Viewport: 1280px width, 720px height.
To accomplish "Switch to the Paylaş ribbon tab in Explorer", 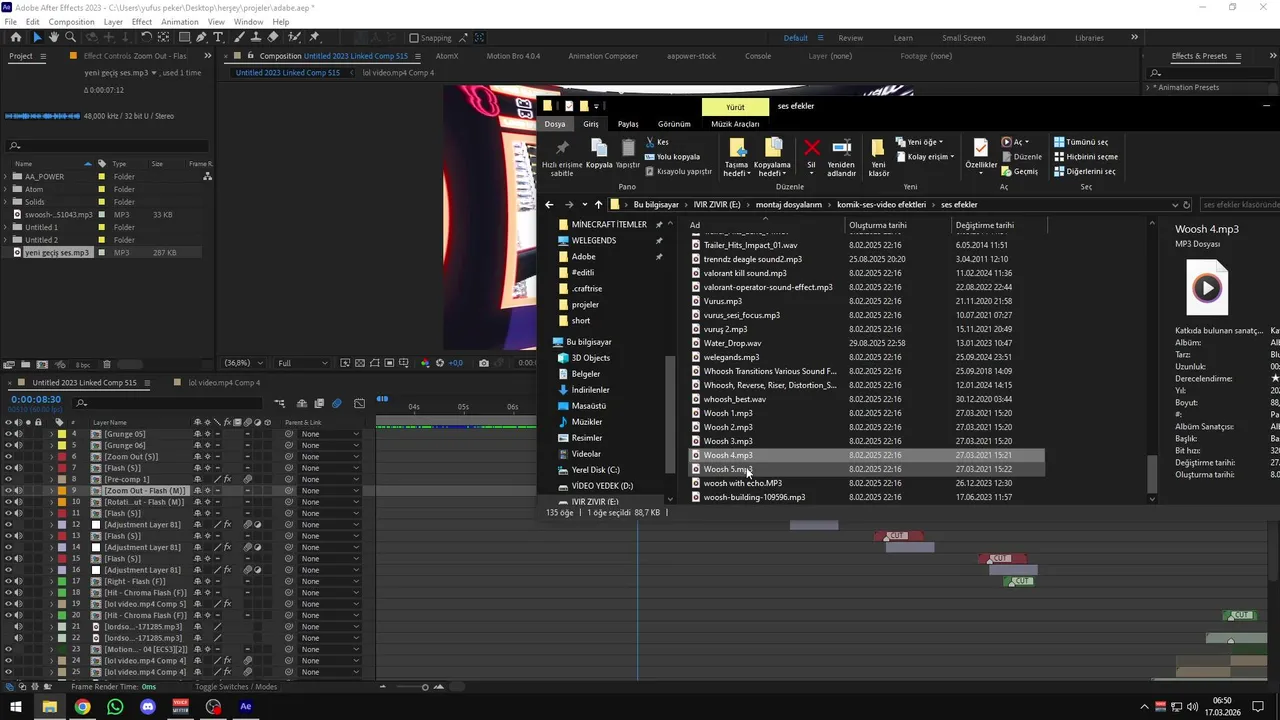I will pyautogui.click(x=628, y=124).
